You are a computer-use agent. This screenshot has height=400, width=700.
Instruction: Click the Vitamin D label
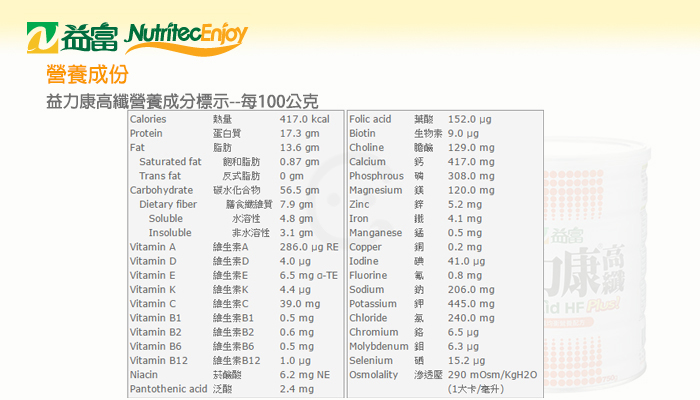coord(153,261)
